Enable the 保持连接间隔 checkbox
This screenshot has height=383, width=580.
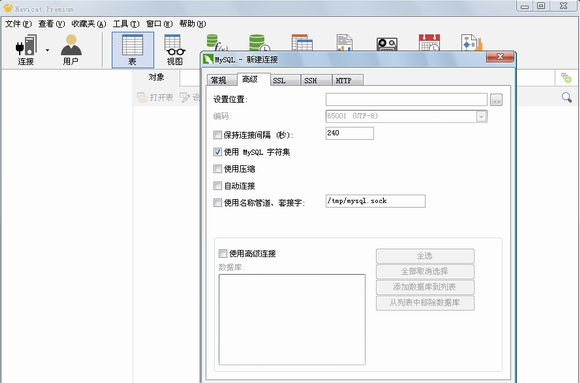[218, 135]
